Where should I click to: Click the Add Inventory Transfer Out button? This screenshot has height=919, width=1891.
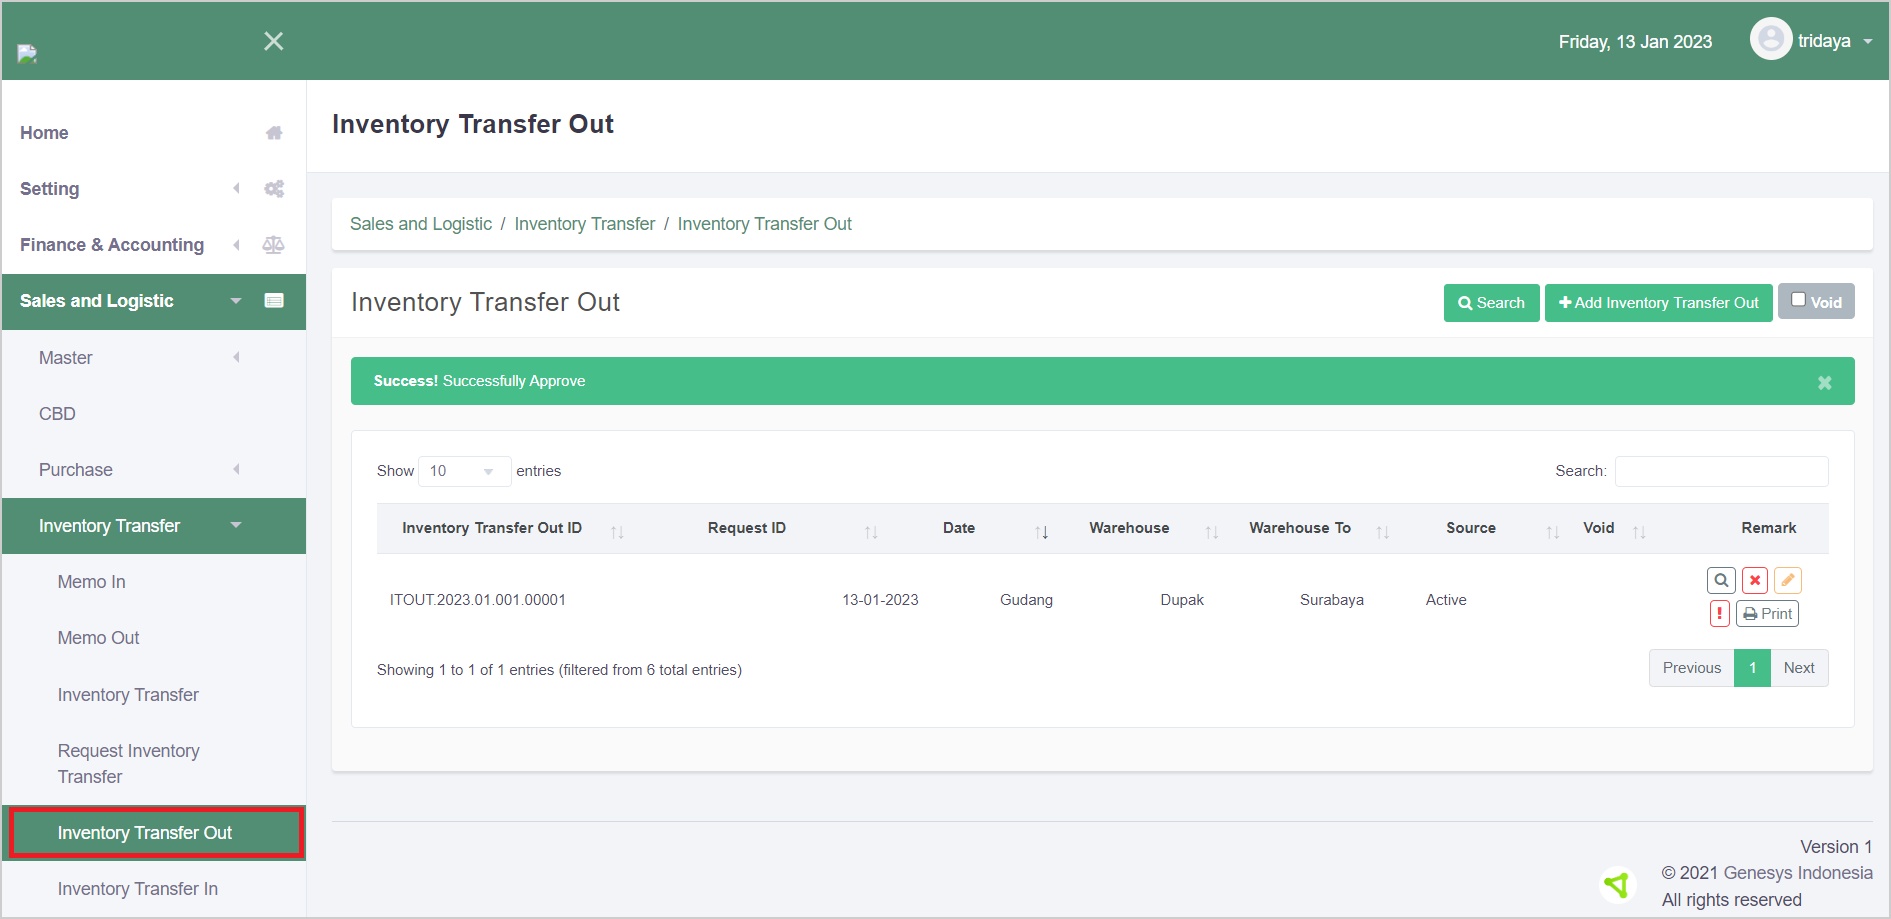[x=1658, y=303]
